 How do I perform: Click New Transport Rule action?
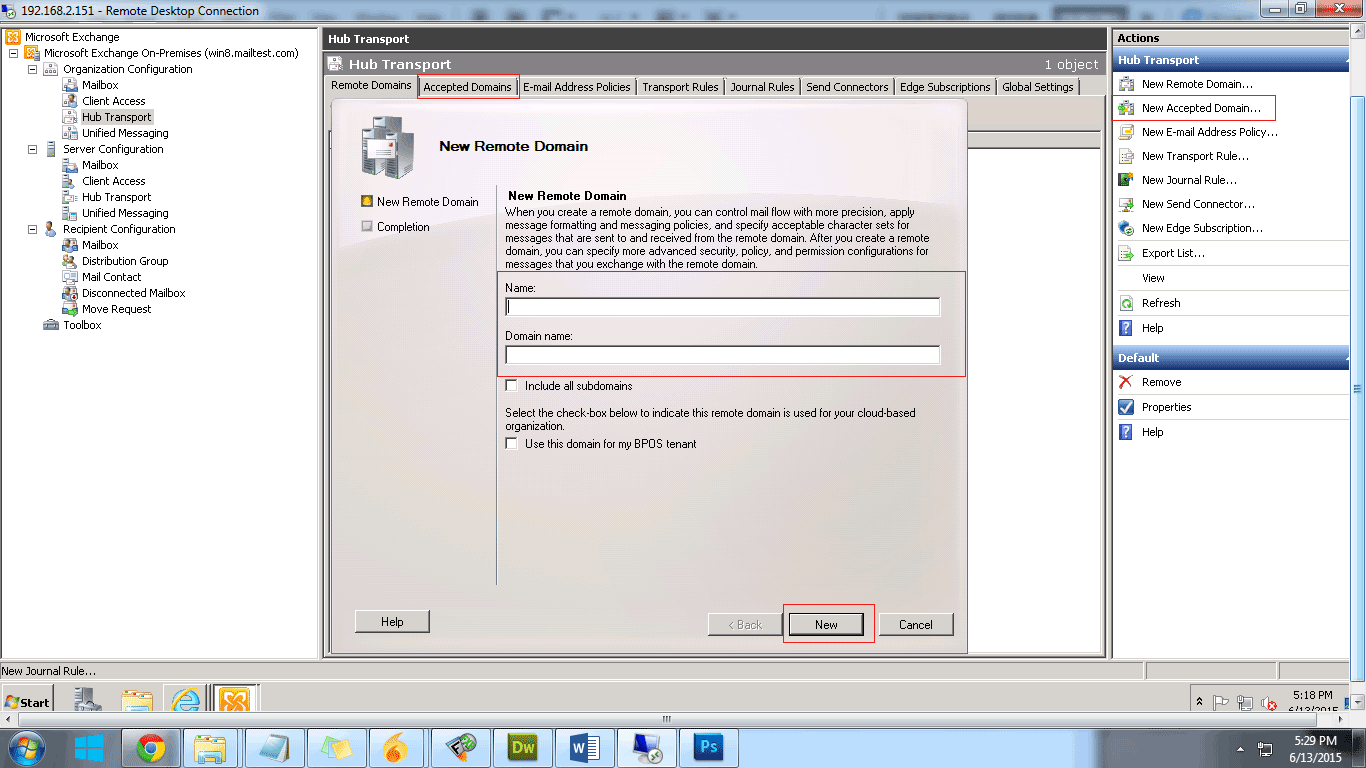[x=1194, y=156]
